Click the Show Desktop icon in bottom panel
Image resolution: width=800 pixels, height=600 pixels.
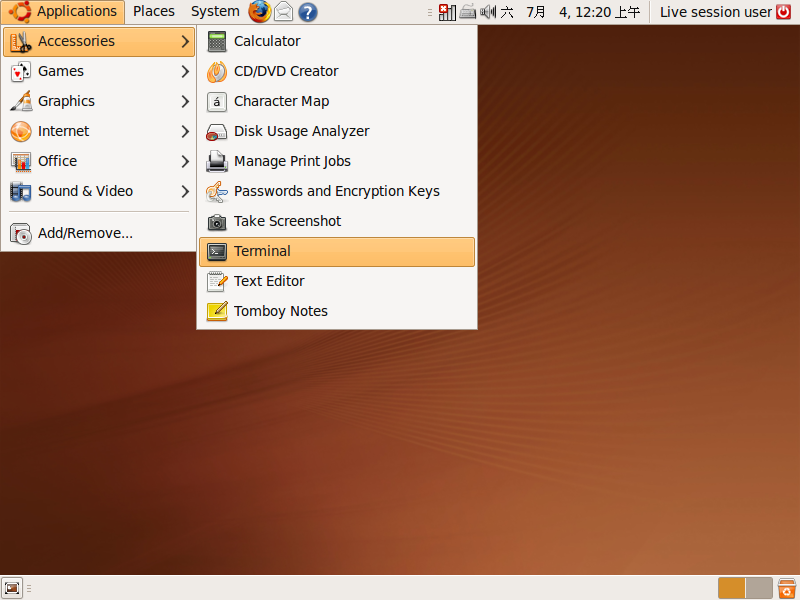tap(12, 588)
